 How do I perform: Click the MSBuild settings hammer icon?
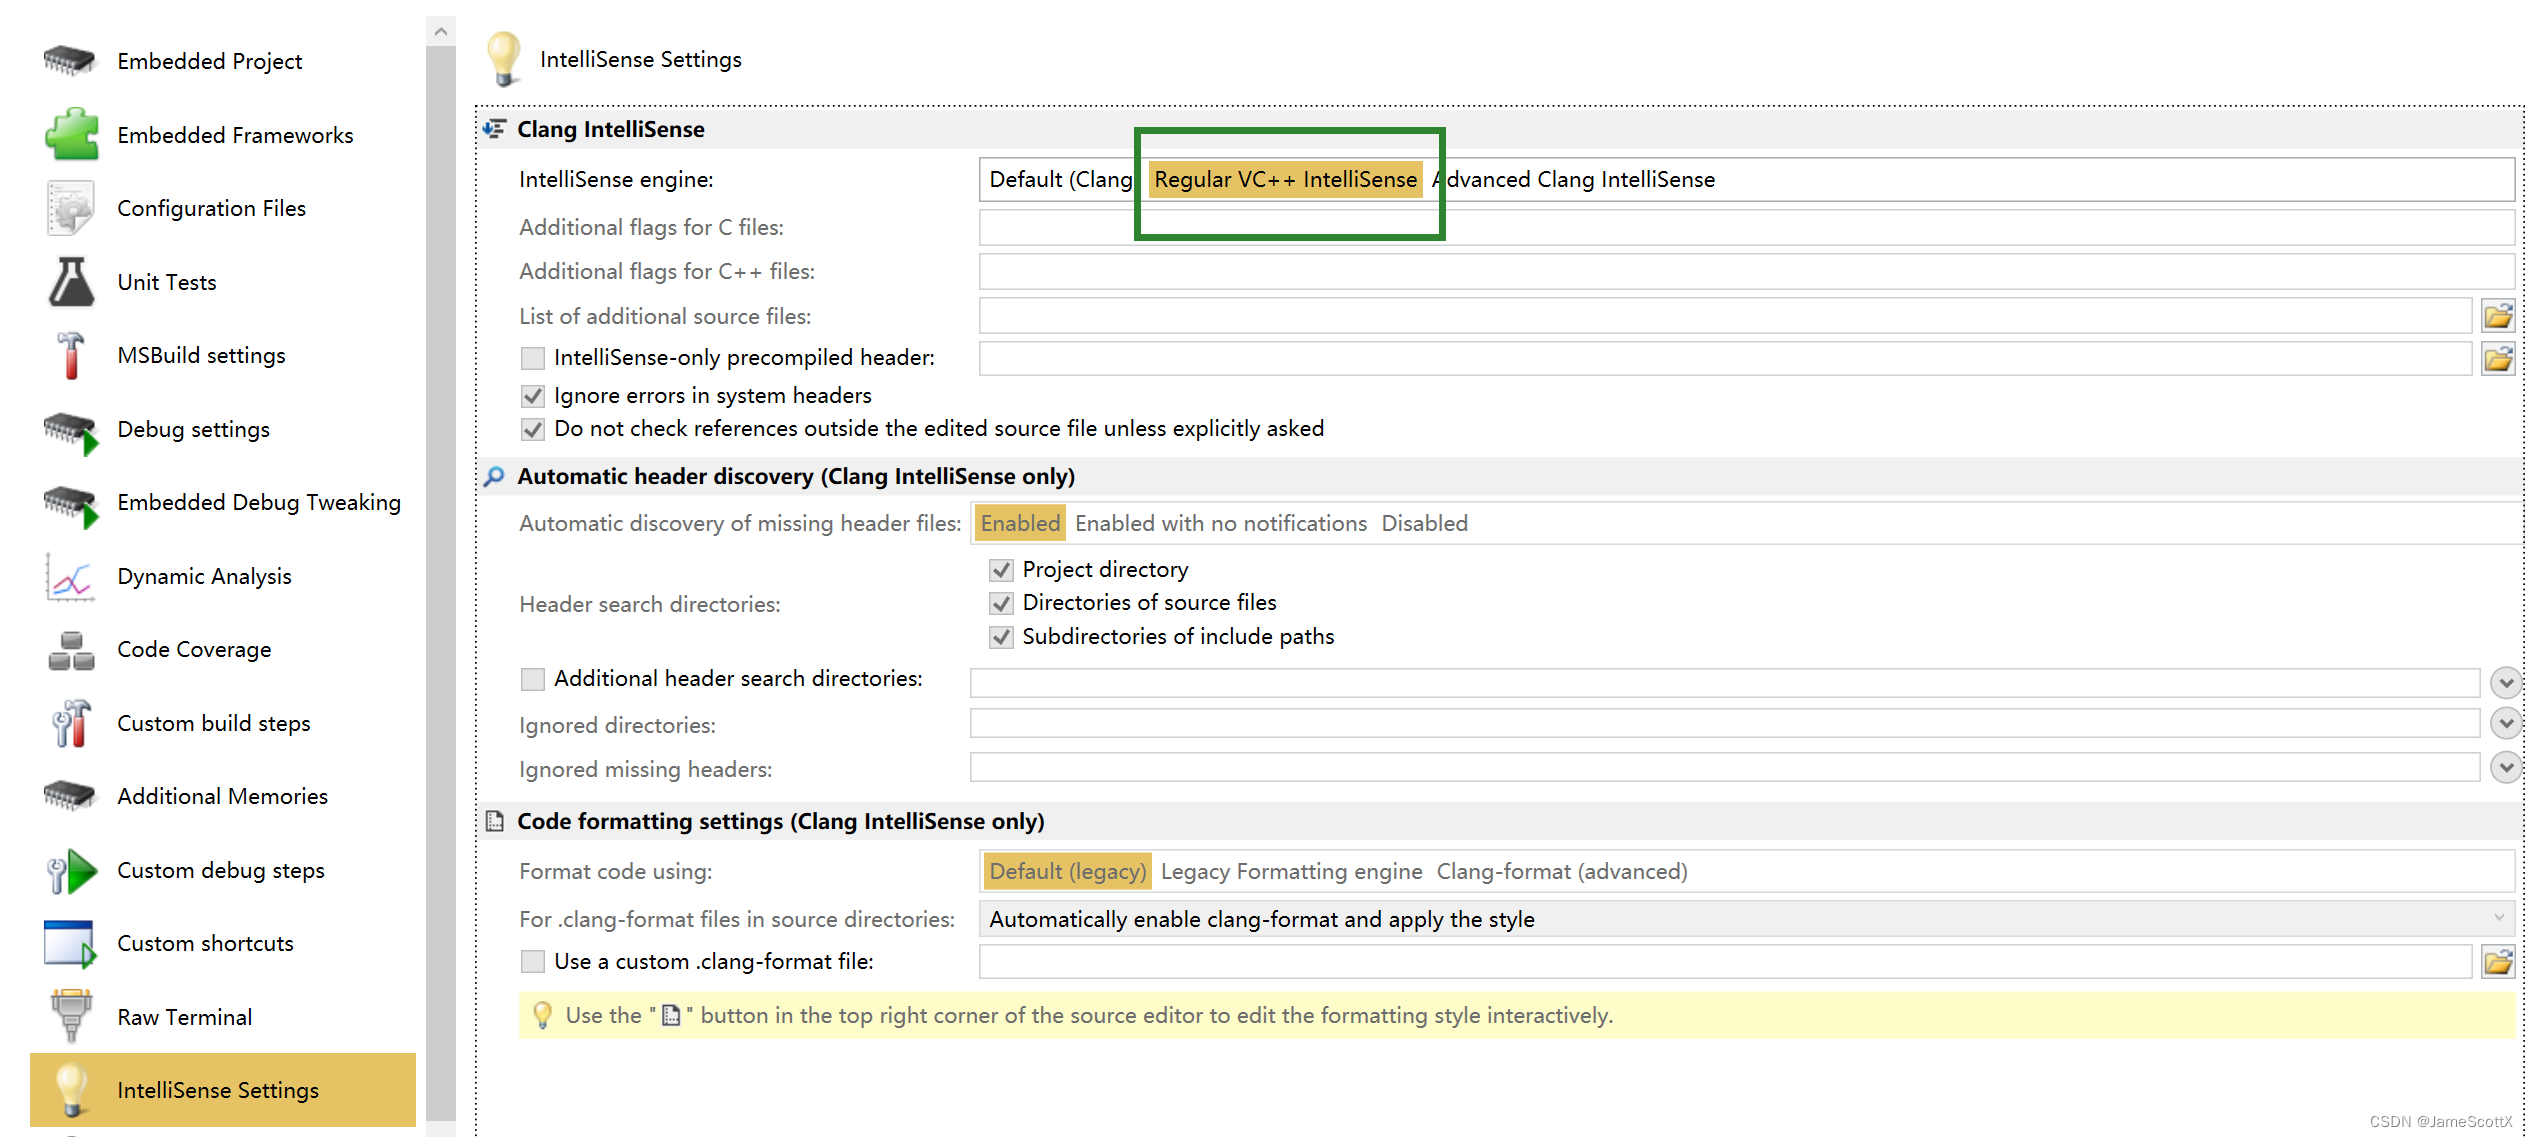pyautogui.click(x=70, y=356)
